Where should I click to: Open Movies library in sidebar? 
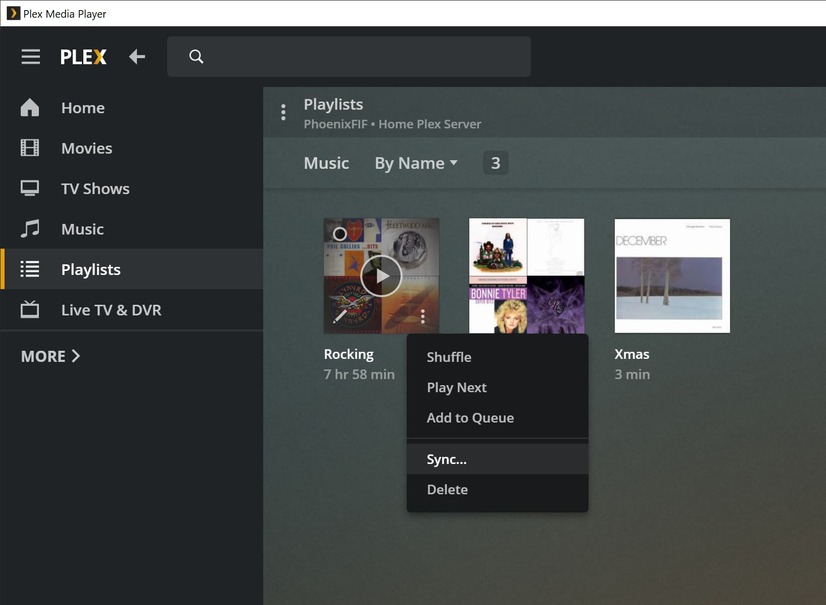132,148
